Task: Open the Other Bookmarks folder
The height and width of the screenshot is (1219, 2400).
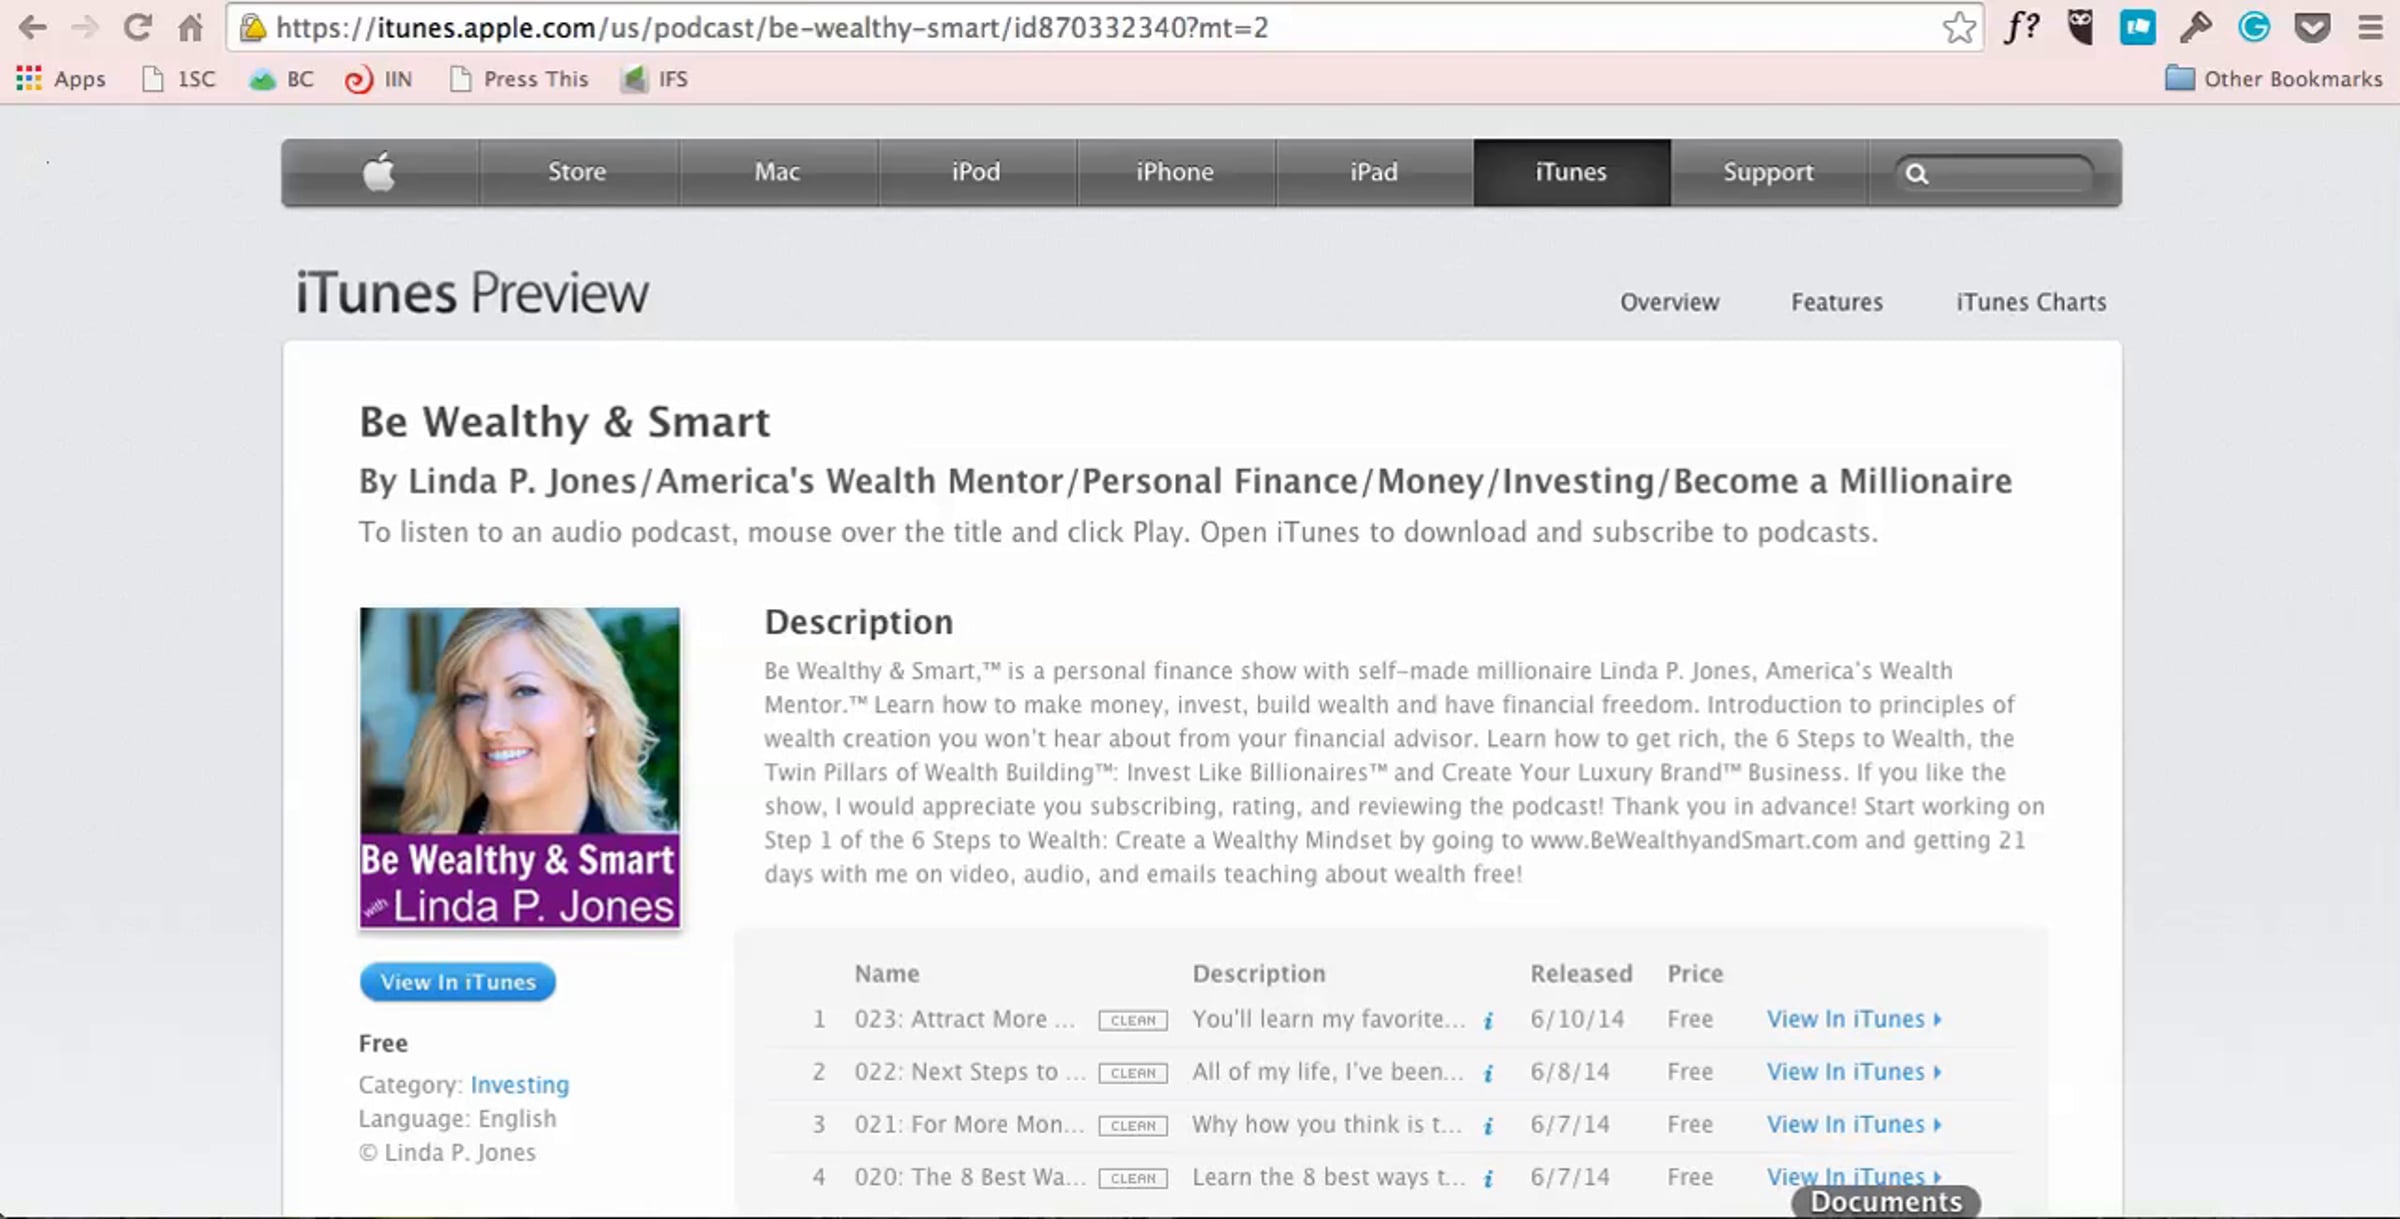Action: (x=2274, y=79)
